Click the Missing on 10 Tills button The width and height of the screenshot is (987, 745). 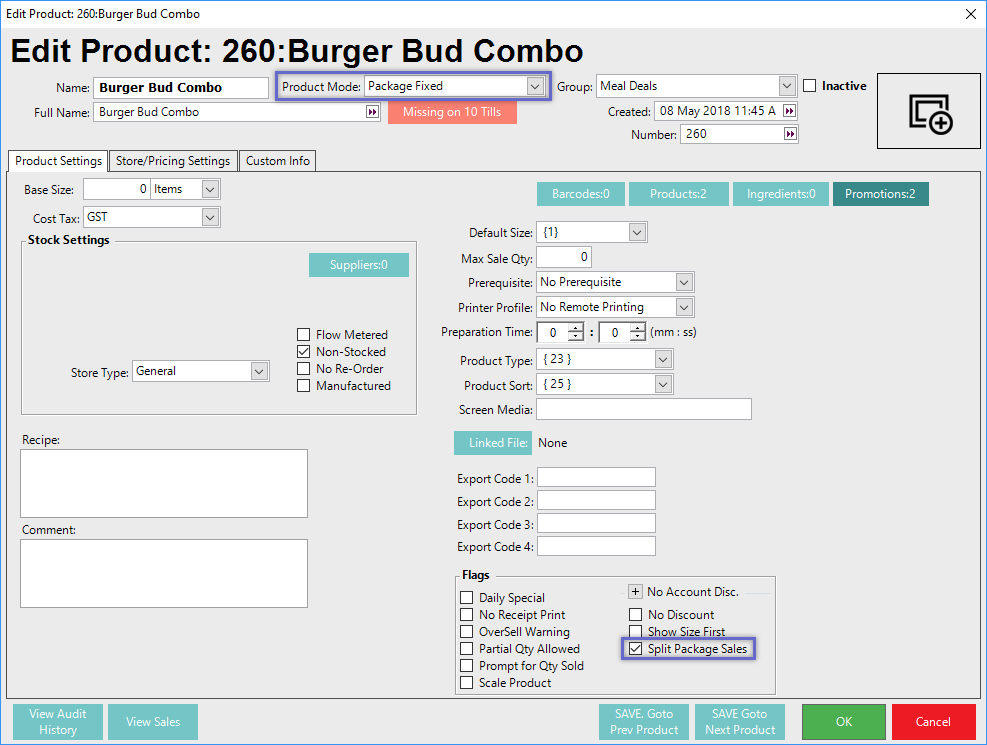click(452, 112)
